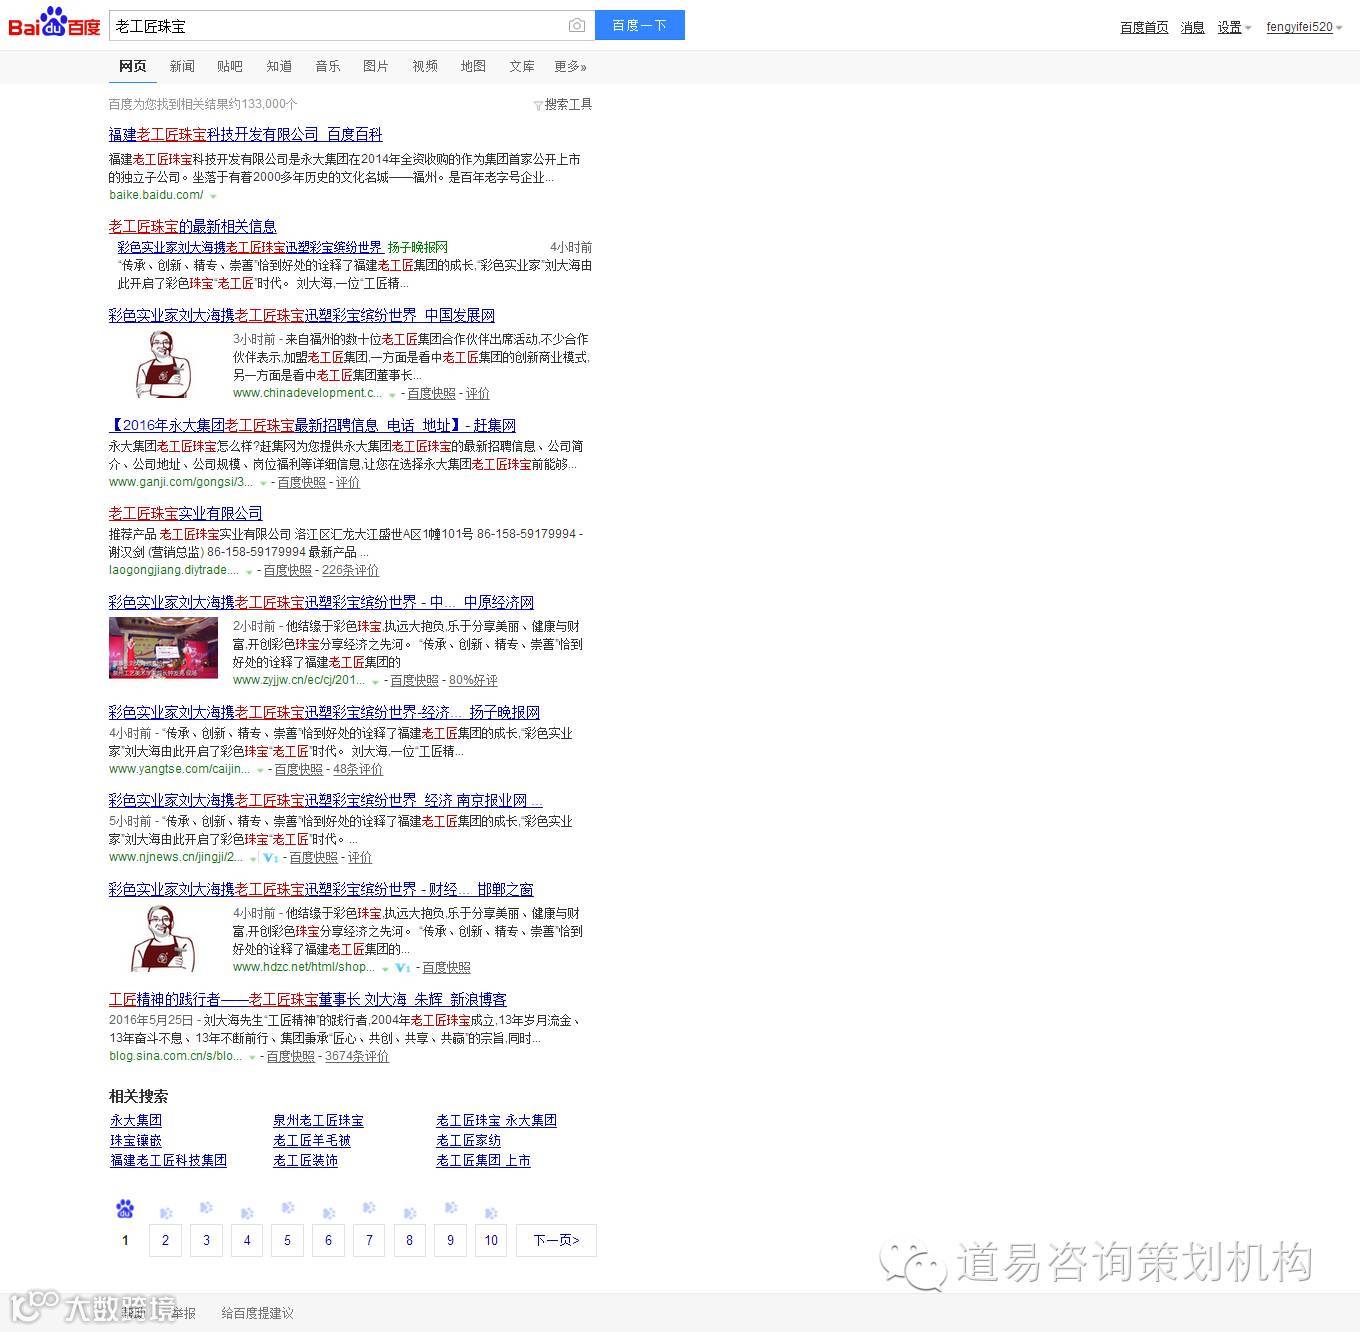Expand dropdown arrow next to www.yangtse.com URL
The height and width of the screenshot is (1332, 1360).
[x=260, y=770]
